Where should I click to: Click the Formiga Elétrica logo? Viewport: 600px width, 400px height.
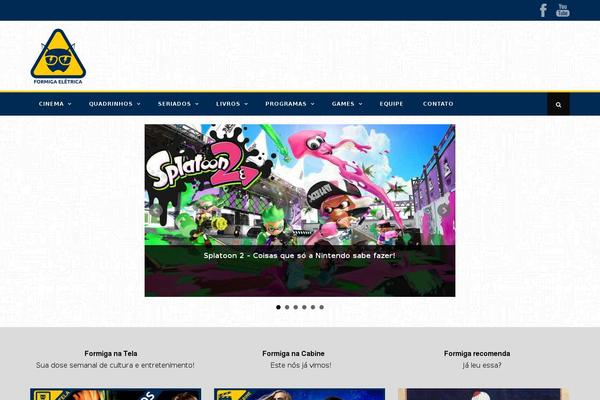click(x=58, y=57)
